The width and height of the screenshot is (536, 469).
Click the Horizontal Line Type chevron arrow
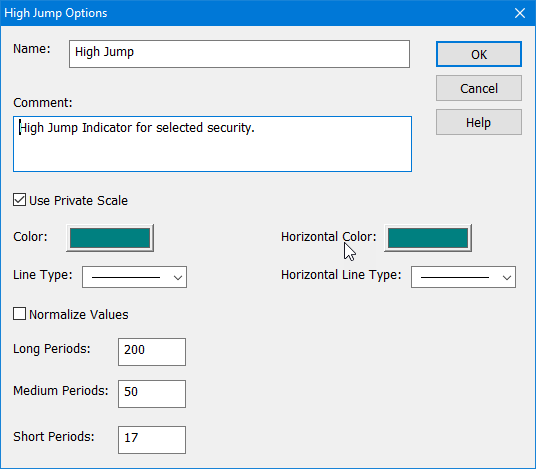[507, 278]
